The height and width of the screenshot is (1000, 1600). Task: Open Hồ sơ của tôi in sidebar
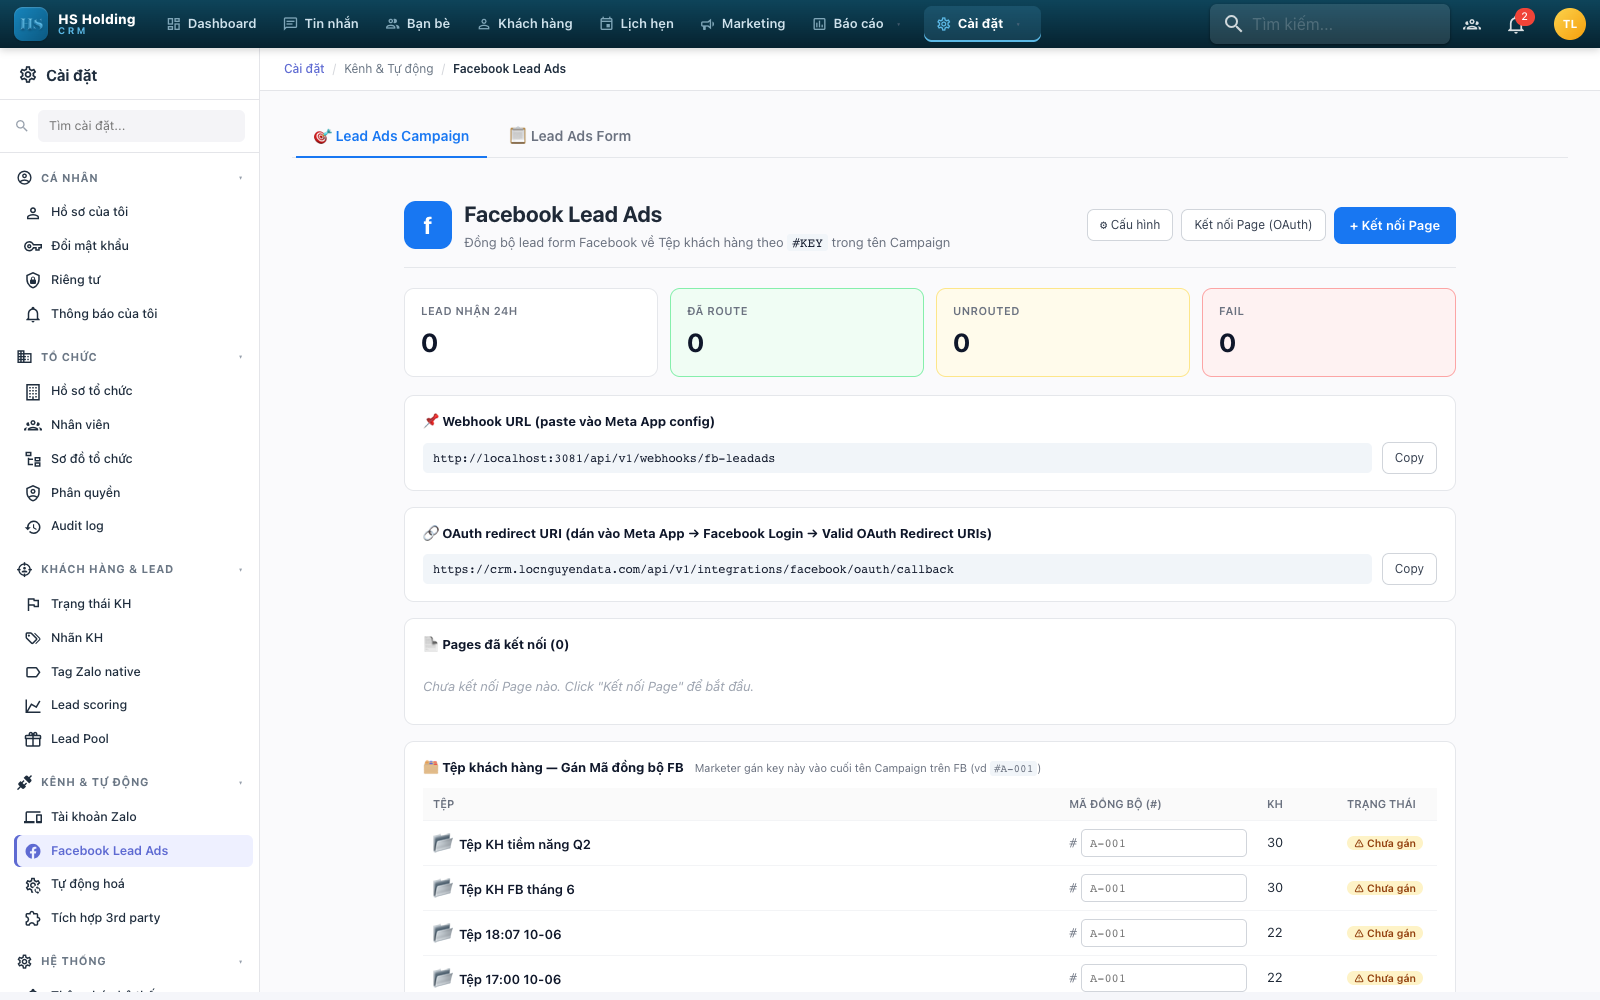(x=133, y=212)
